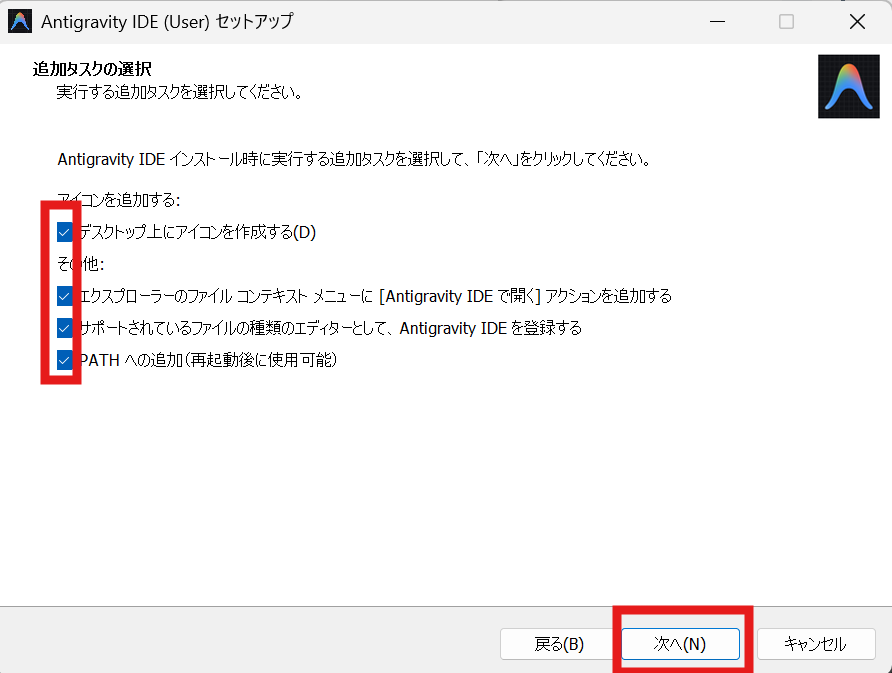Toggle the supported file types editor registration checkbox (サポートされているファイル)
Image resolution: width=892 pixels, height=673 pixels.
click(64, 328)
